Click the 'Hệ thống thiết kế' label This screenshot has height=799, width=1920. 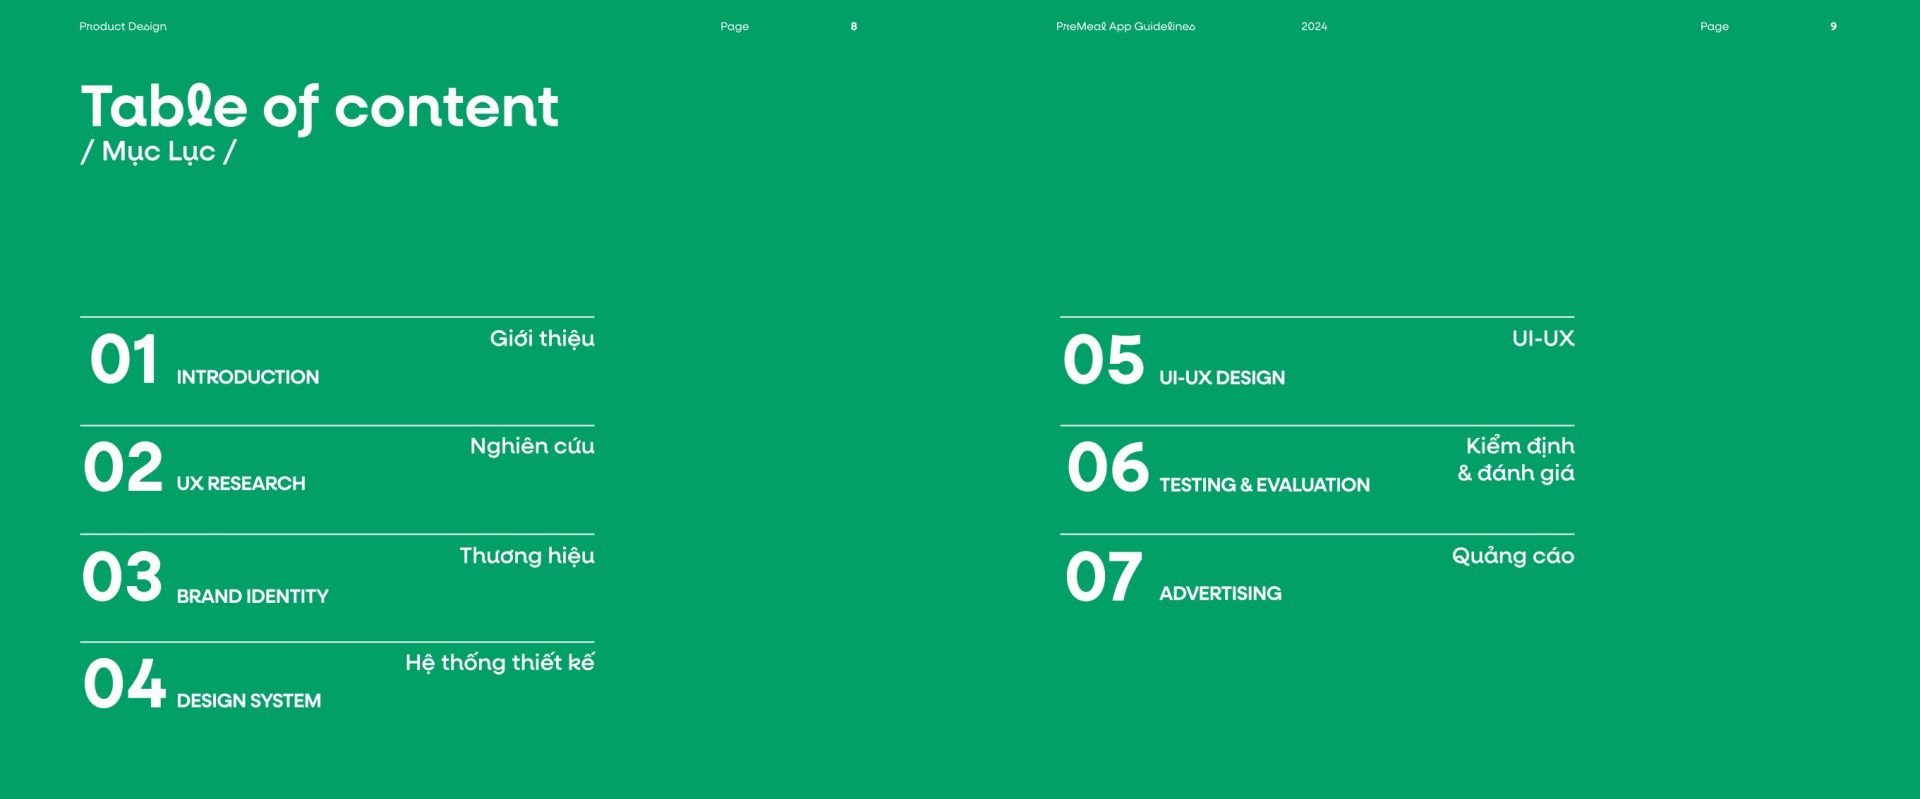(x=500, y=663)
